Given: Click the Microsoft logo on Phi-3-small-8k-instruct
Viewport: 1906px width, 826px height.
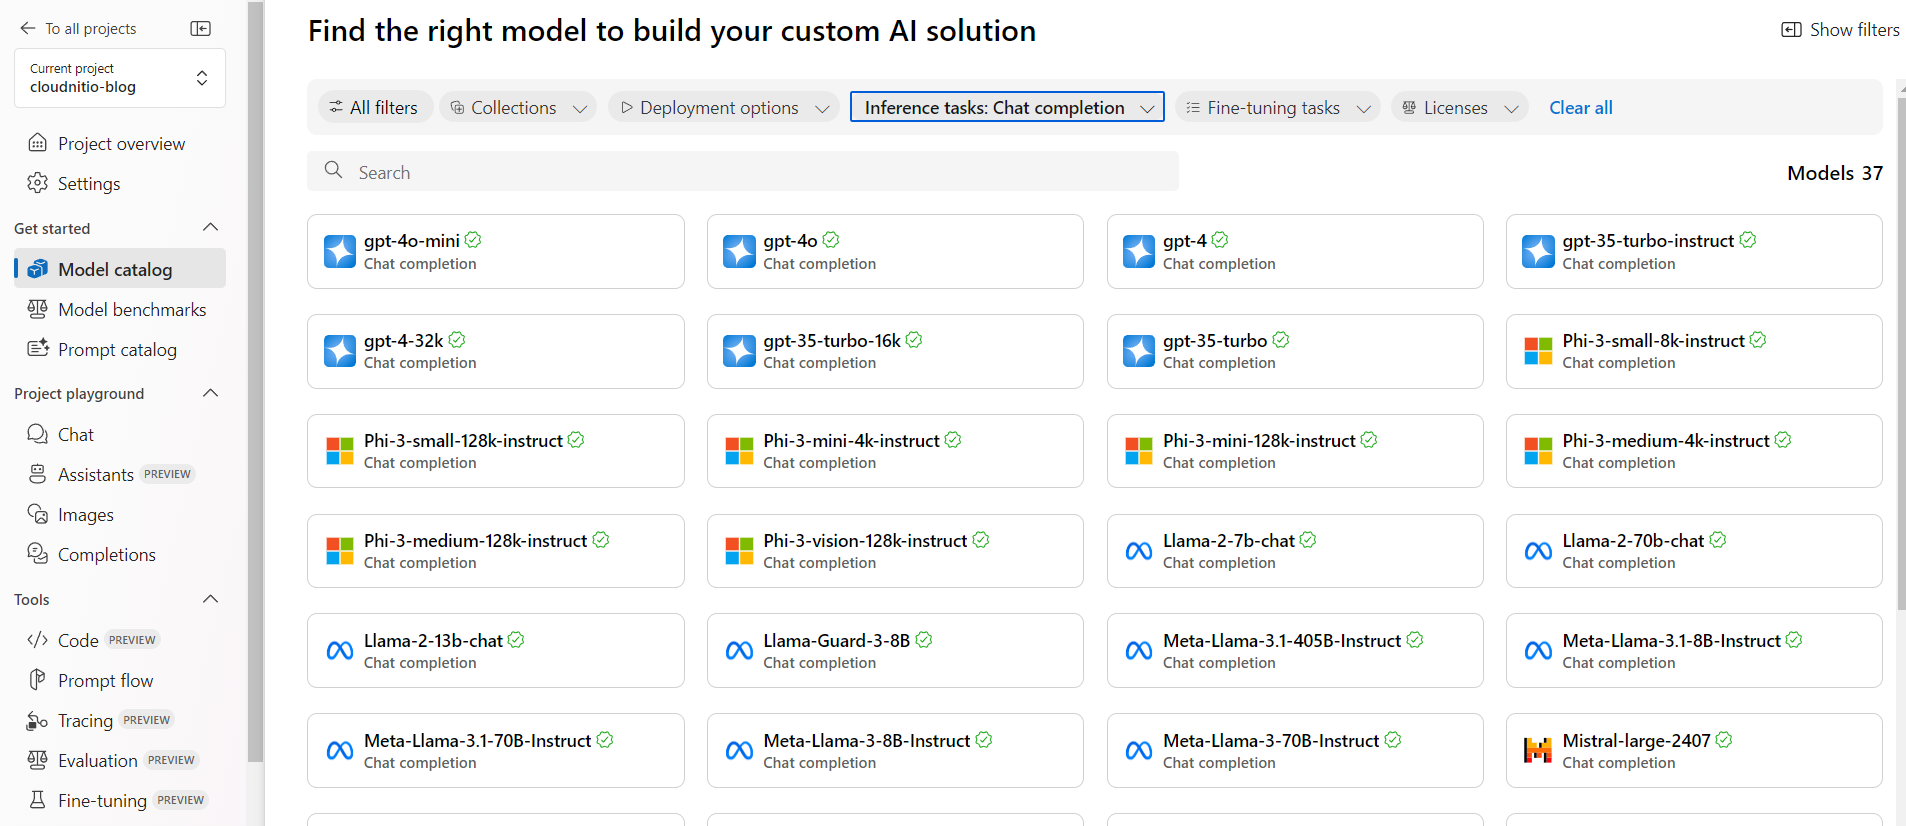Looking at the screenshot, I should coord(1538,351).
